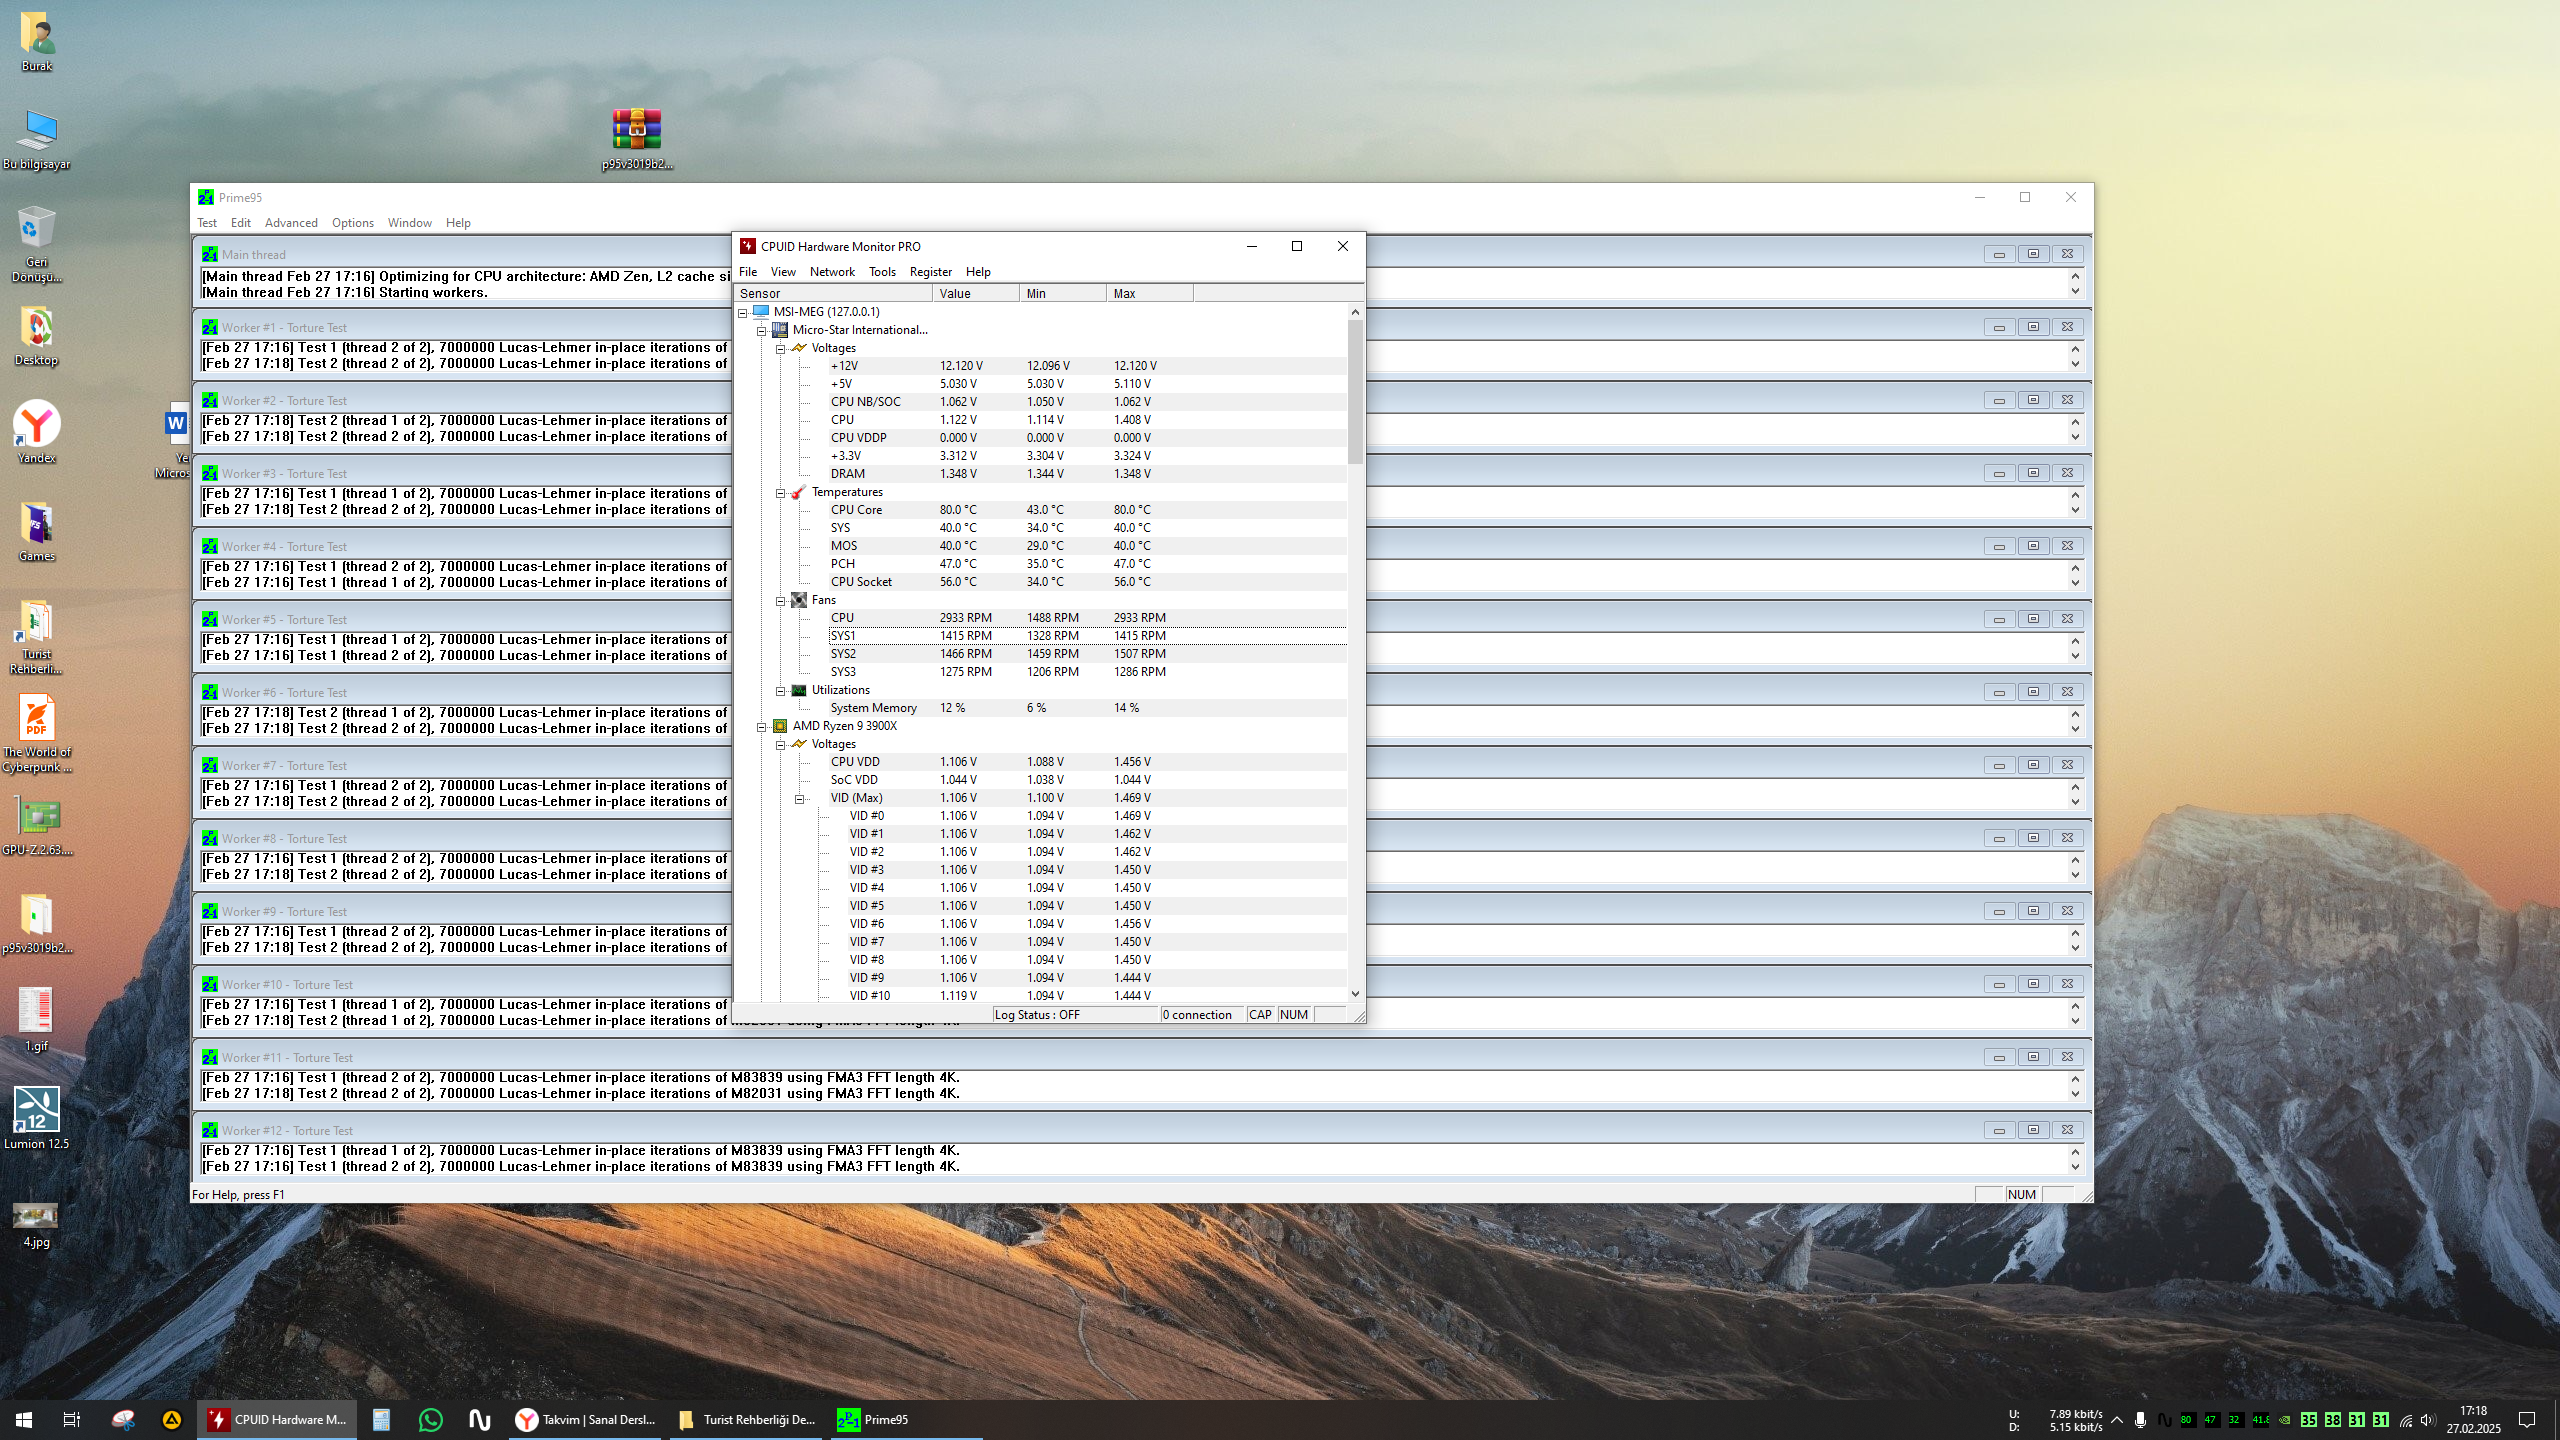
Task: Maximize the Worker #11 Torture Test subwindow
Action: click(2033, 1057)
